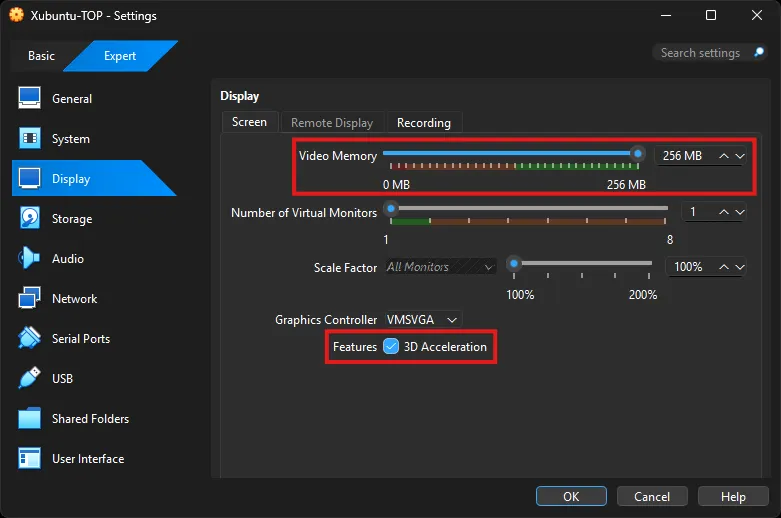Select the User Interface window icon
The height and width of the screenshot is (518, 781).
click(x=29, y=458)
